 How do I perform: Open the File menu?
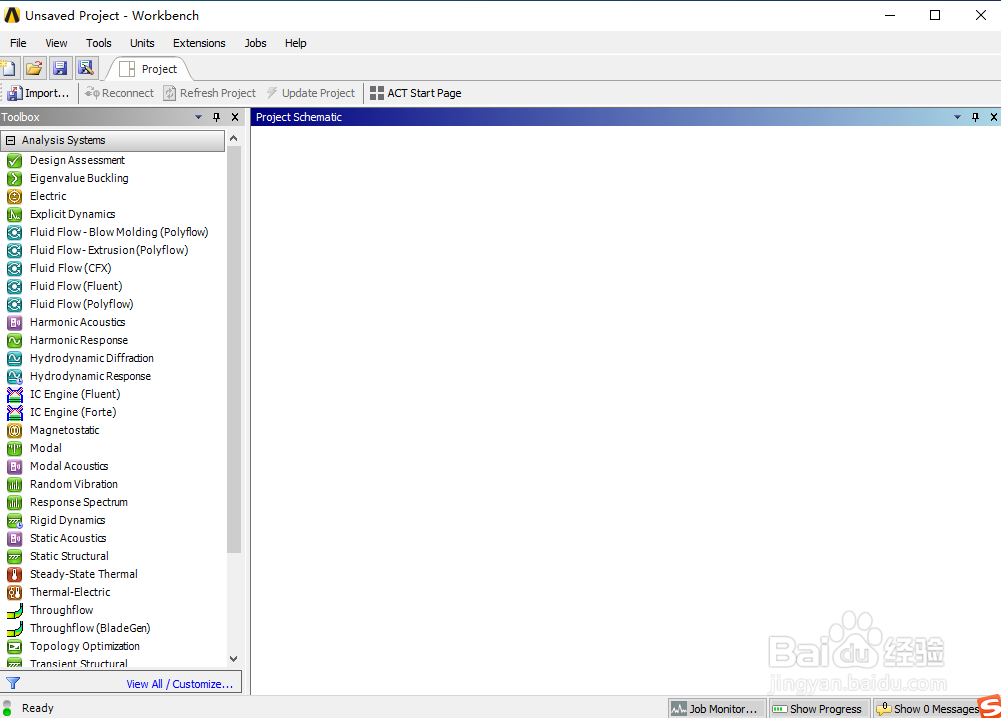[x=18, y=43]
